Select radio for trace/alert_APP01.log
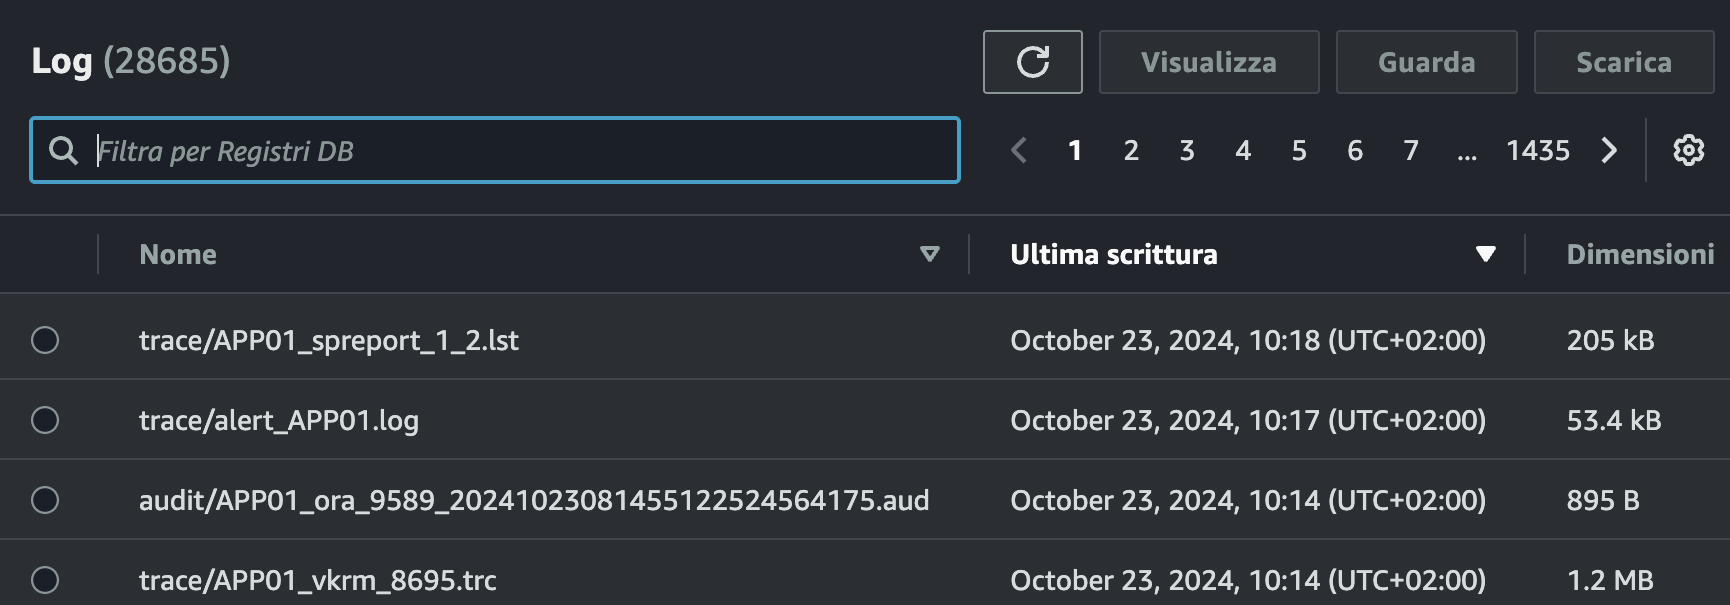This screenshot has height=605, width=1730. pos(45,420)
